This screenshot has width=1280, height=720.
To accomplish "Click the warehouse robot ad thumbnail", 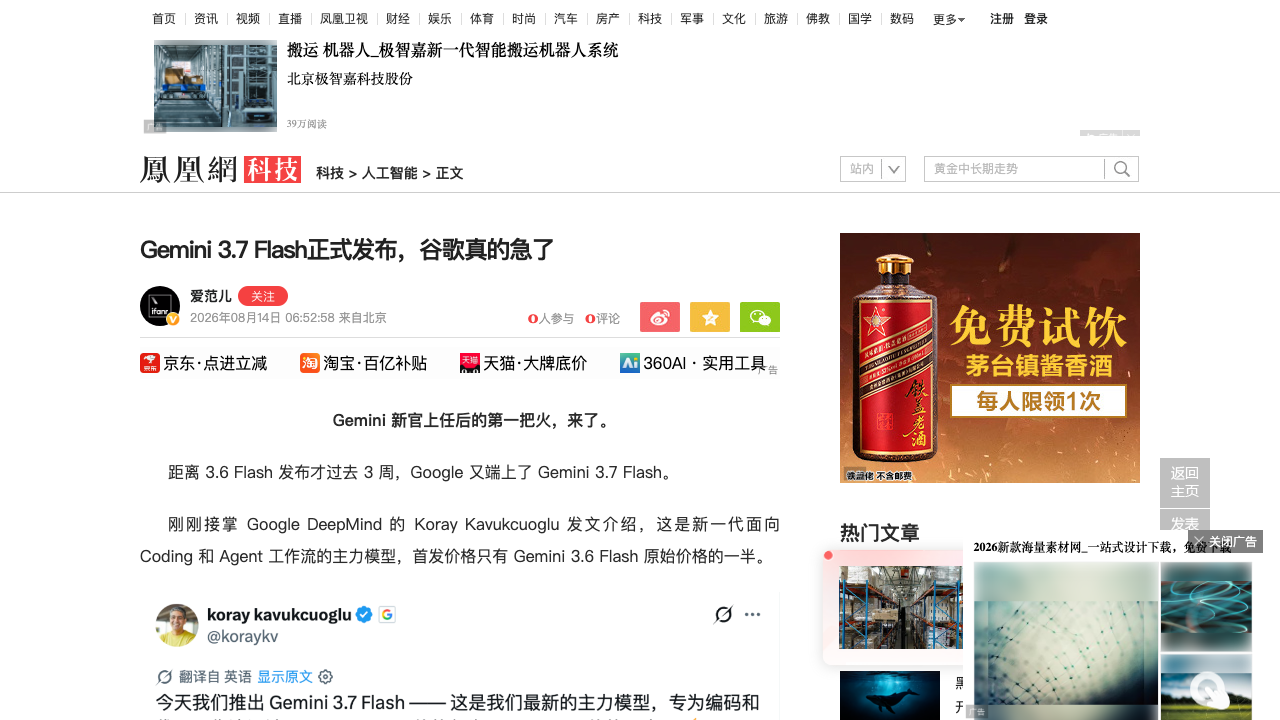I will coord(215,86).
